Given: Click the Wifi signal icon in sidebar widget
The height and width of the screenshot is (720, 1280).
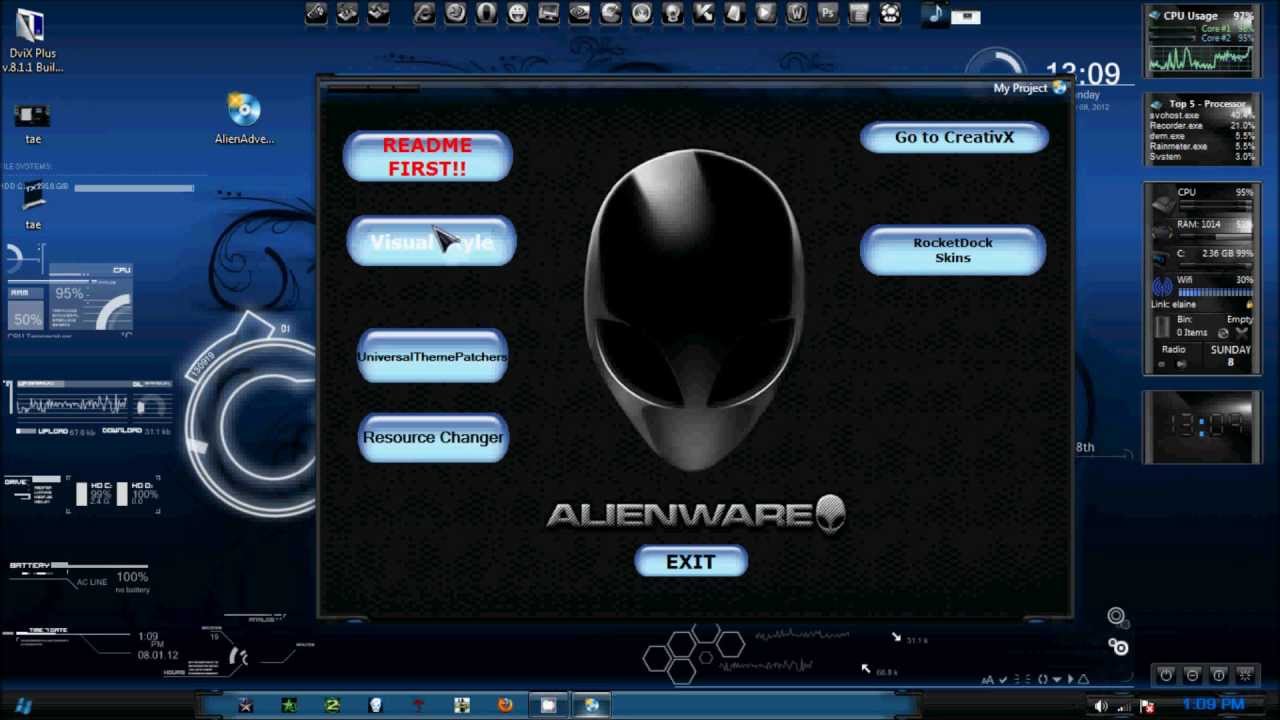Looking at the screenshot, I should pyautogui.click(x=1161, y=286).
